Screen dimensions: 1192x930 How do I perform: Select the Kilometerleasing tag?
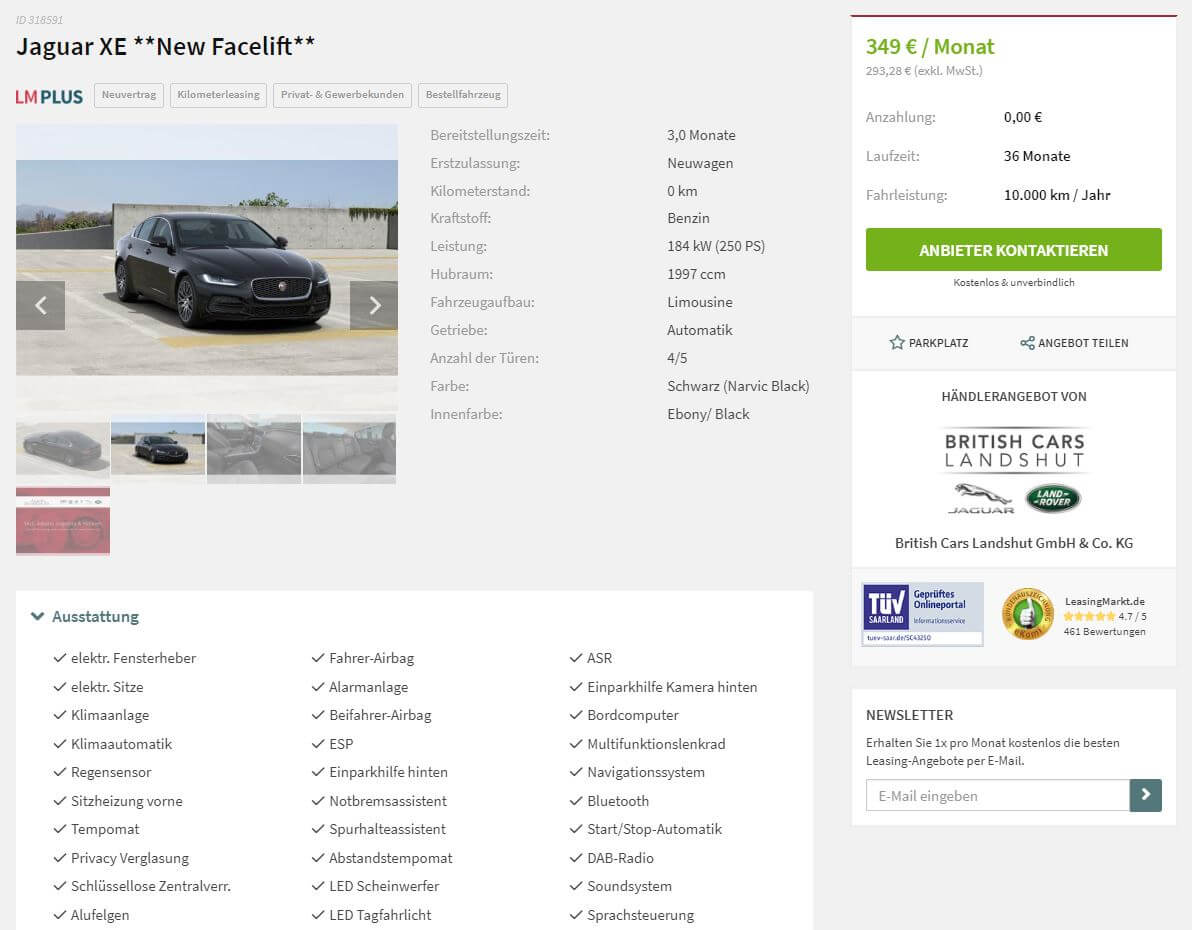point(218,95)
